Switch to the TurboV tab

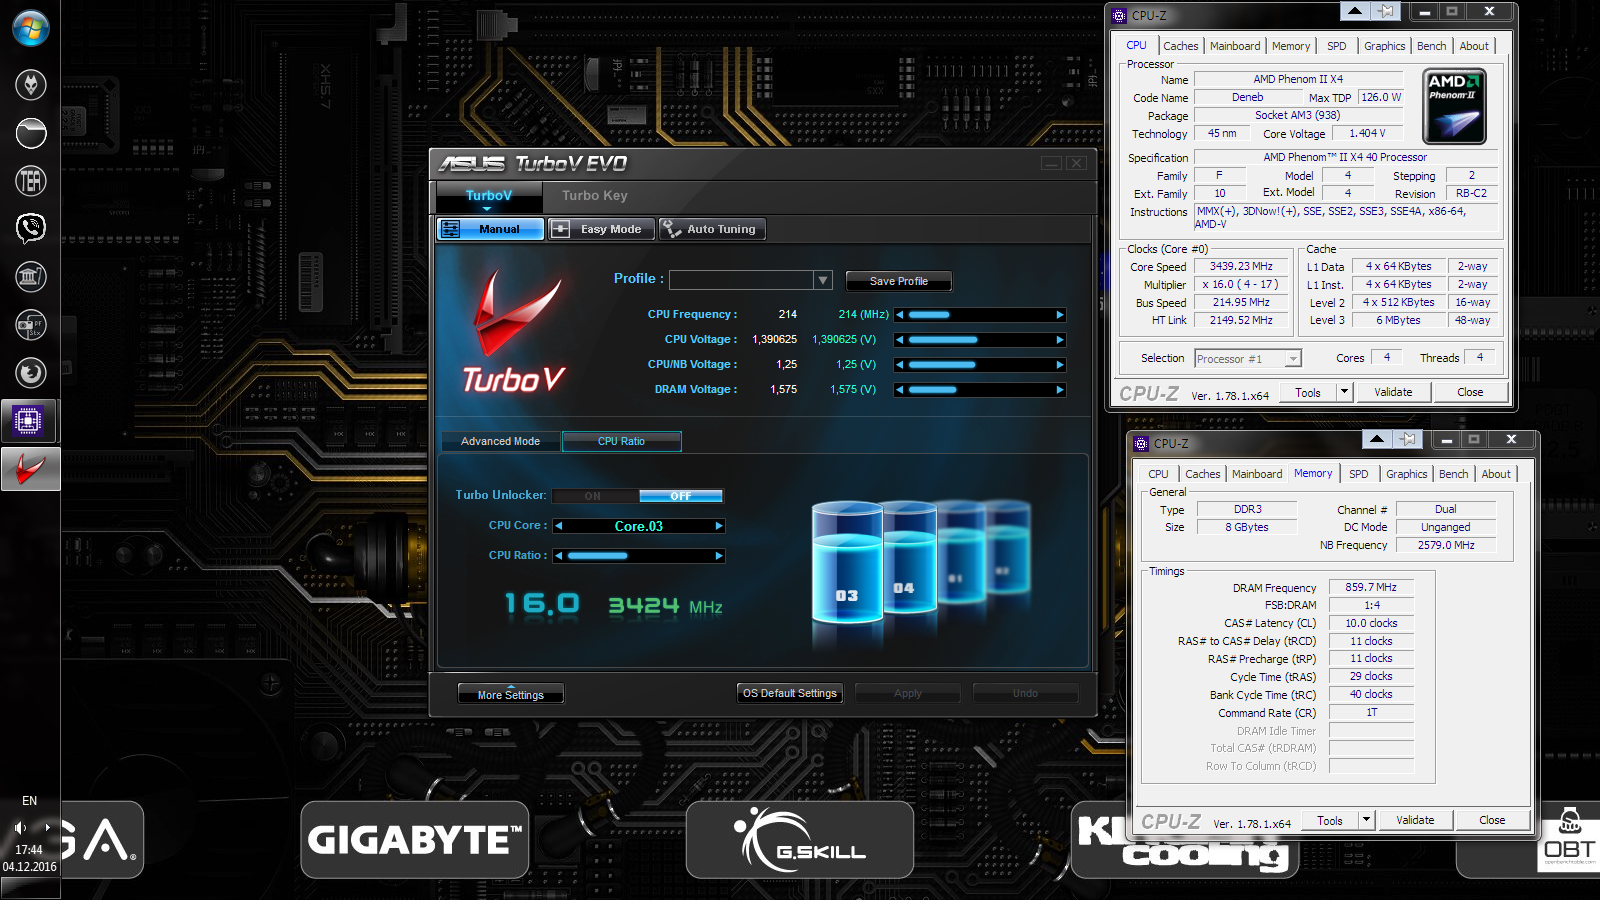click(488, 196)
